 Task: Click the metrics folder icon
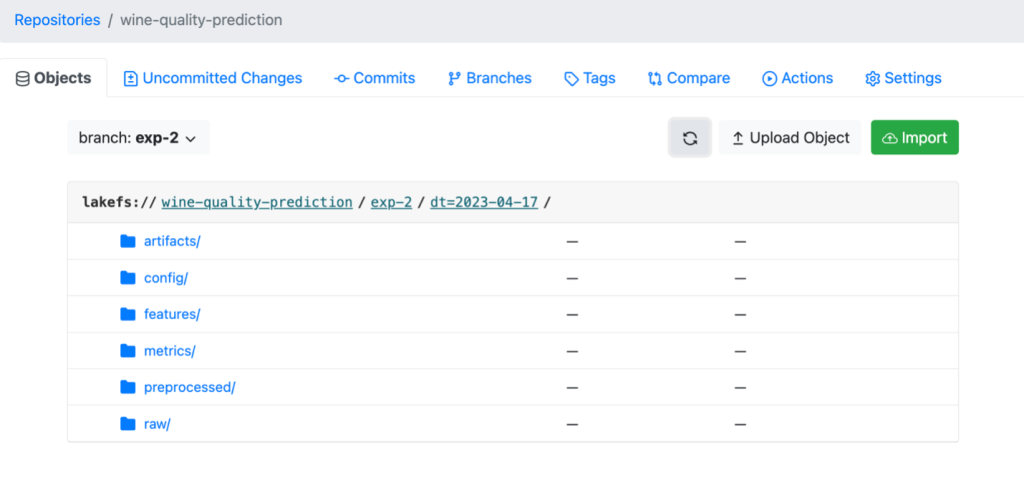pyautogui.click(x=128, y=351)
